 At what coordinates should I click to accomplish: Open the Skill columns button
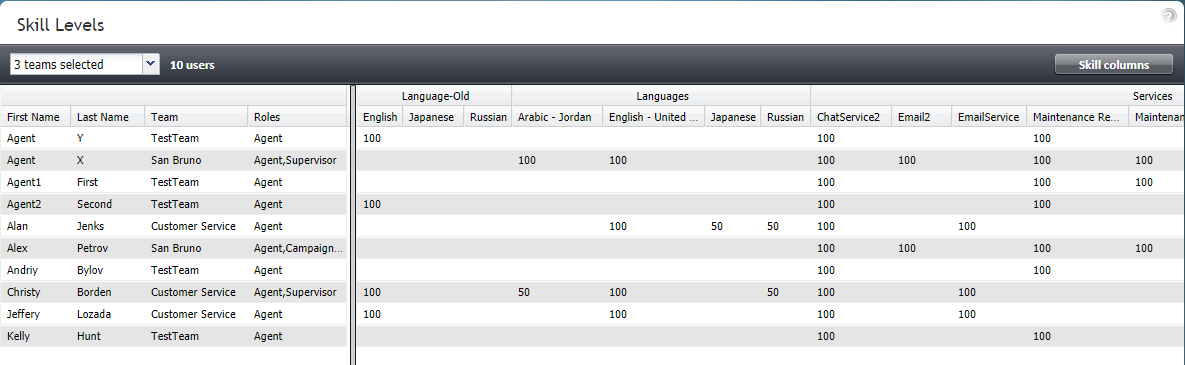pyautogui.click(x=1114, y=65)
